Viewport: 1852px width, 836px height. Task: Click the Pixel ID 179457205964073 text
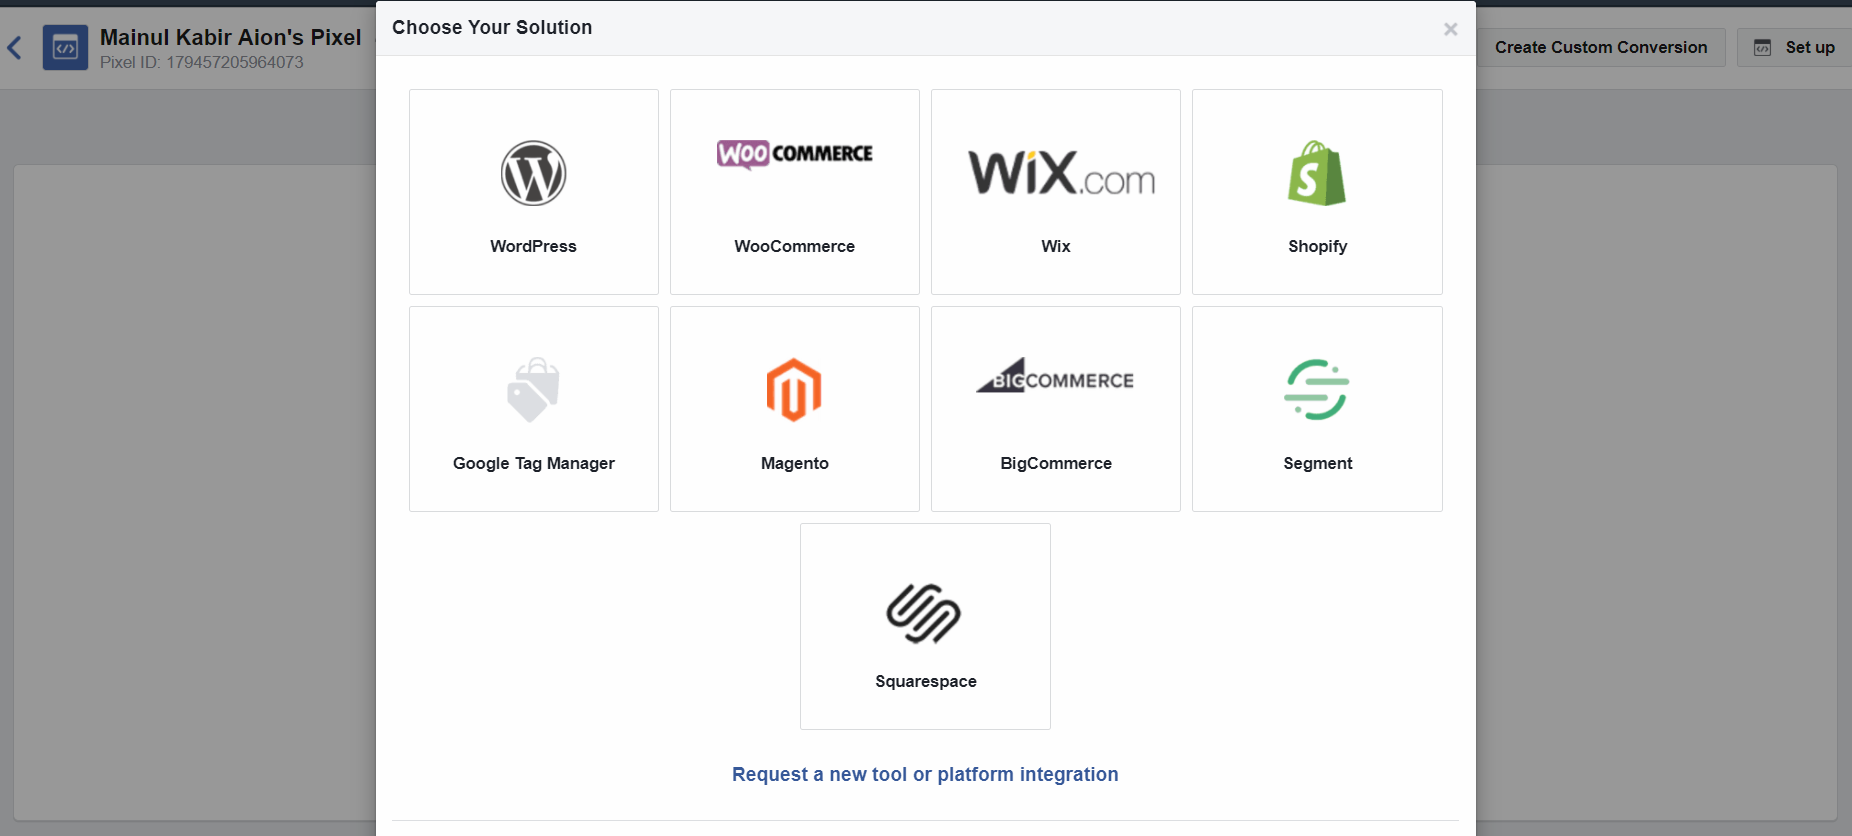coord(202,62)
